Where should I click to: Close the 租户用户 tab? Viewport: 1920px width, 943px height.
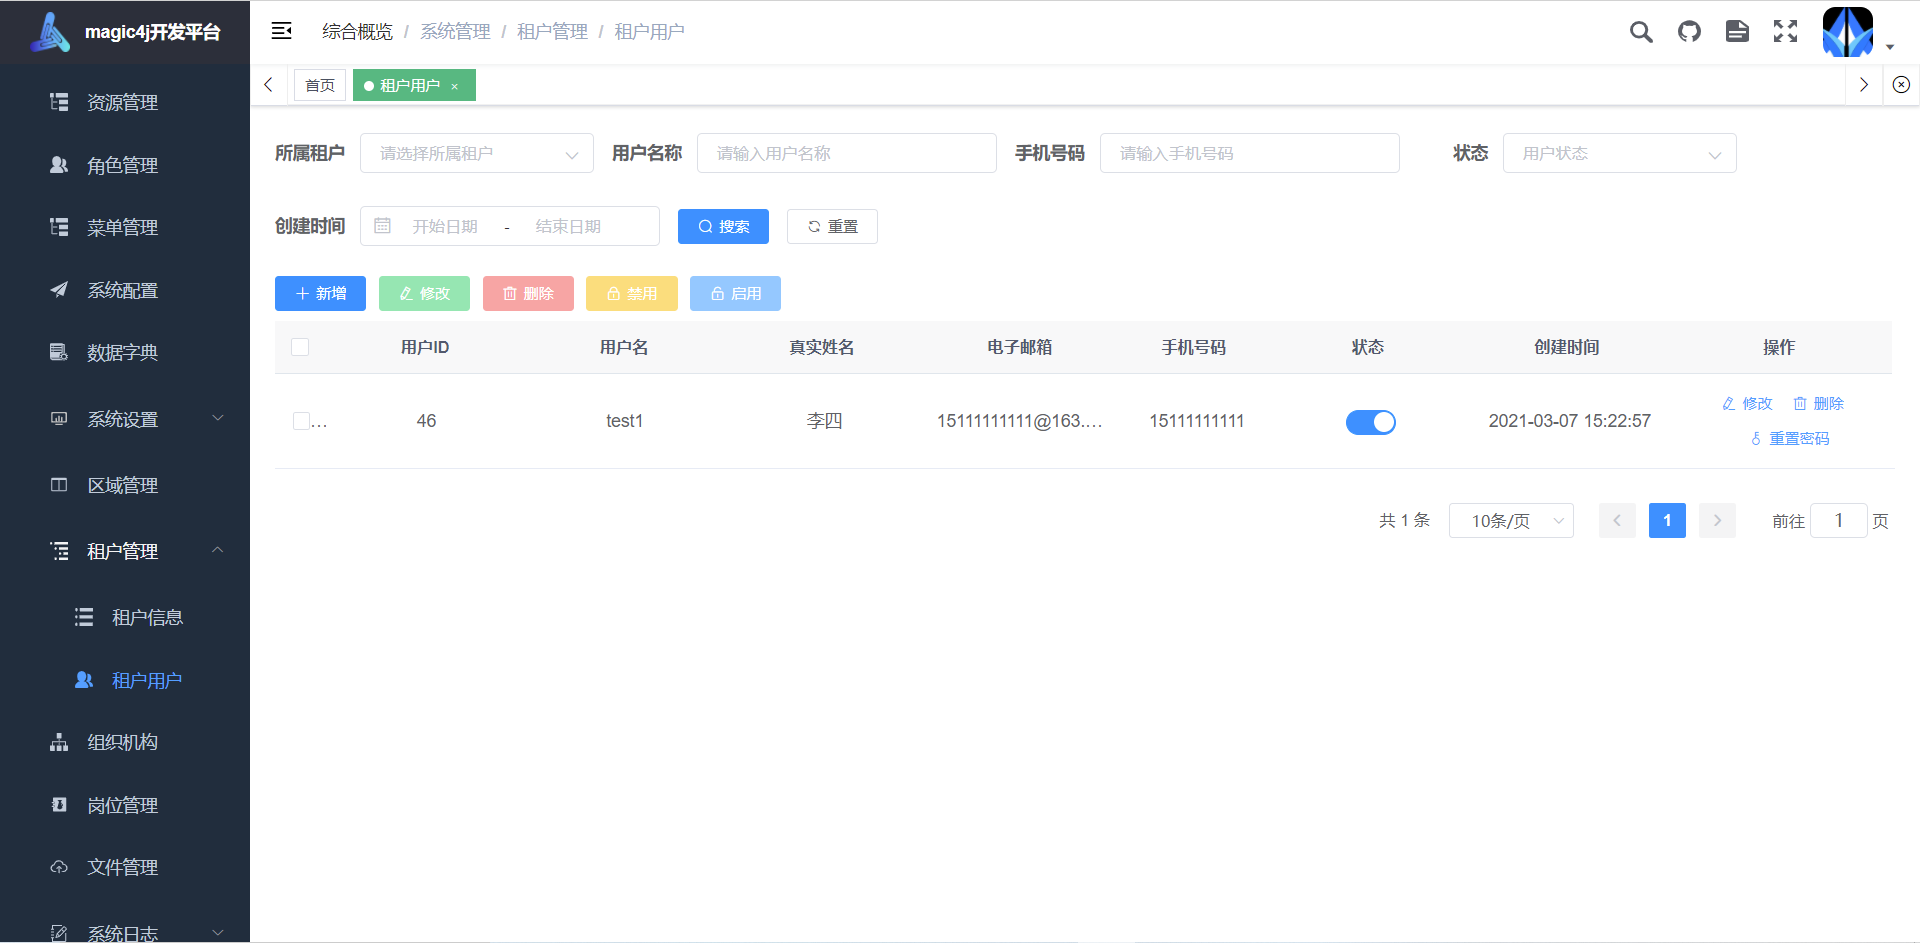[x=455, y=87]
